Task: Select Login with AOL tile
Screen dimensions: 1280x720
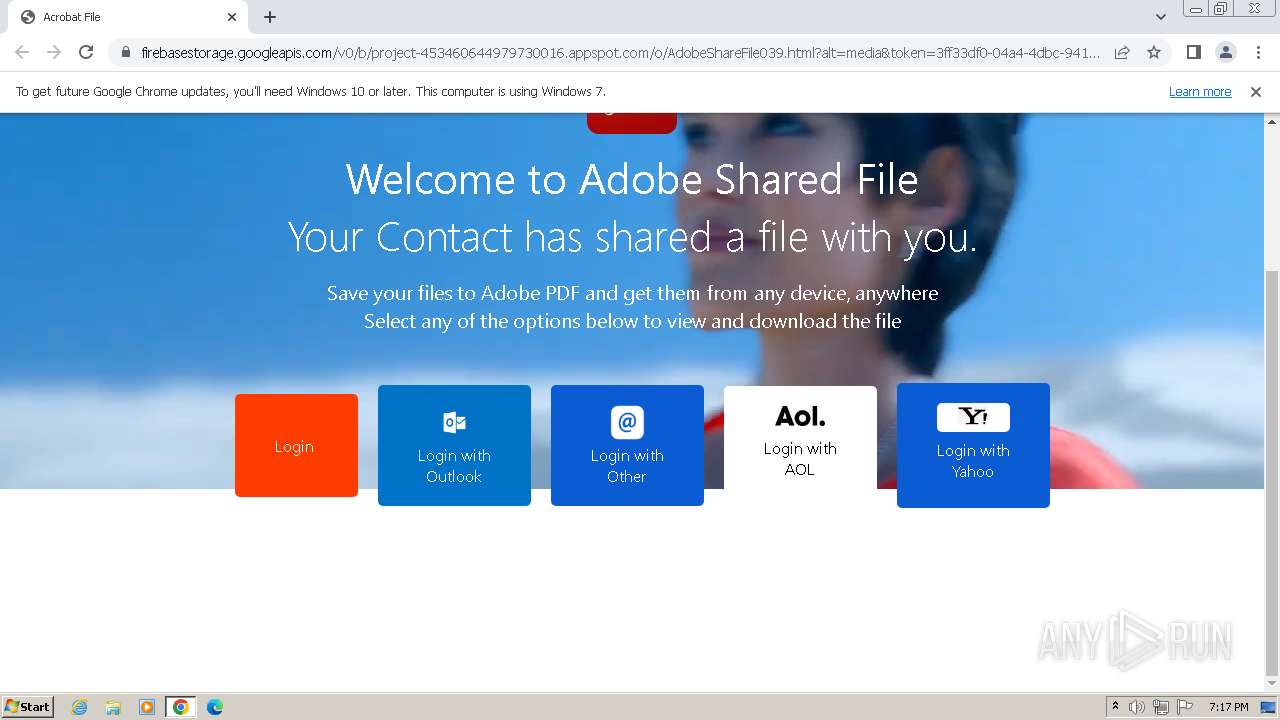Action: point(800,438)
